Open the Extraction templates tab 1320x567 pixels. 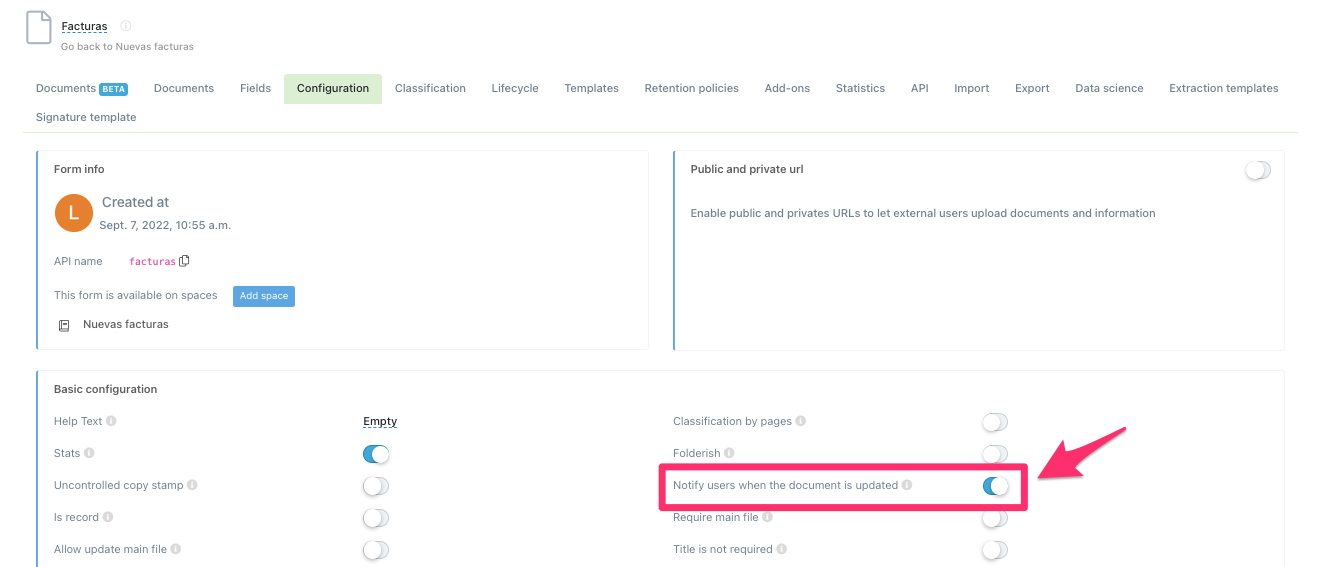point(1223,88)
